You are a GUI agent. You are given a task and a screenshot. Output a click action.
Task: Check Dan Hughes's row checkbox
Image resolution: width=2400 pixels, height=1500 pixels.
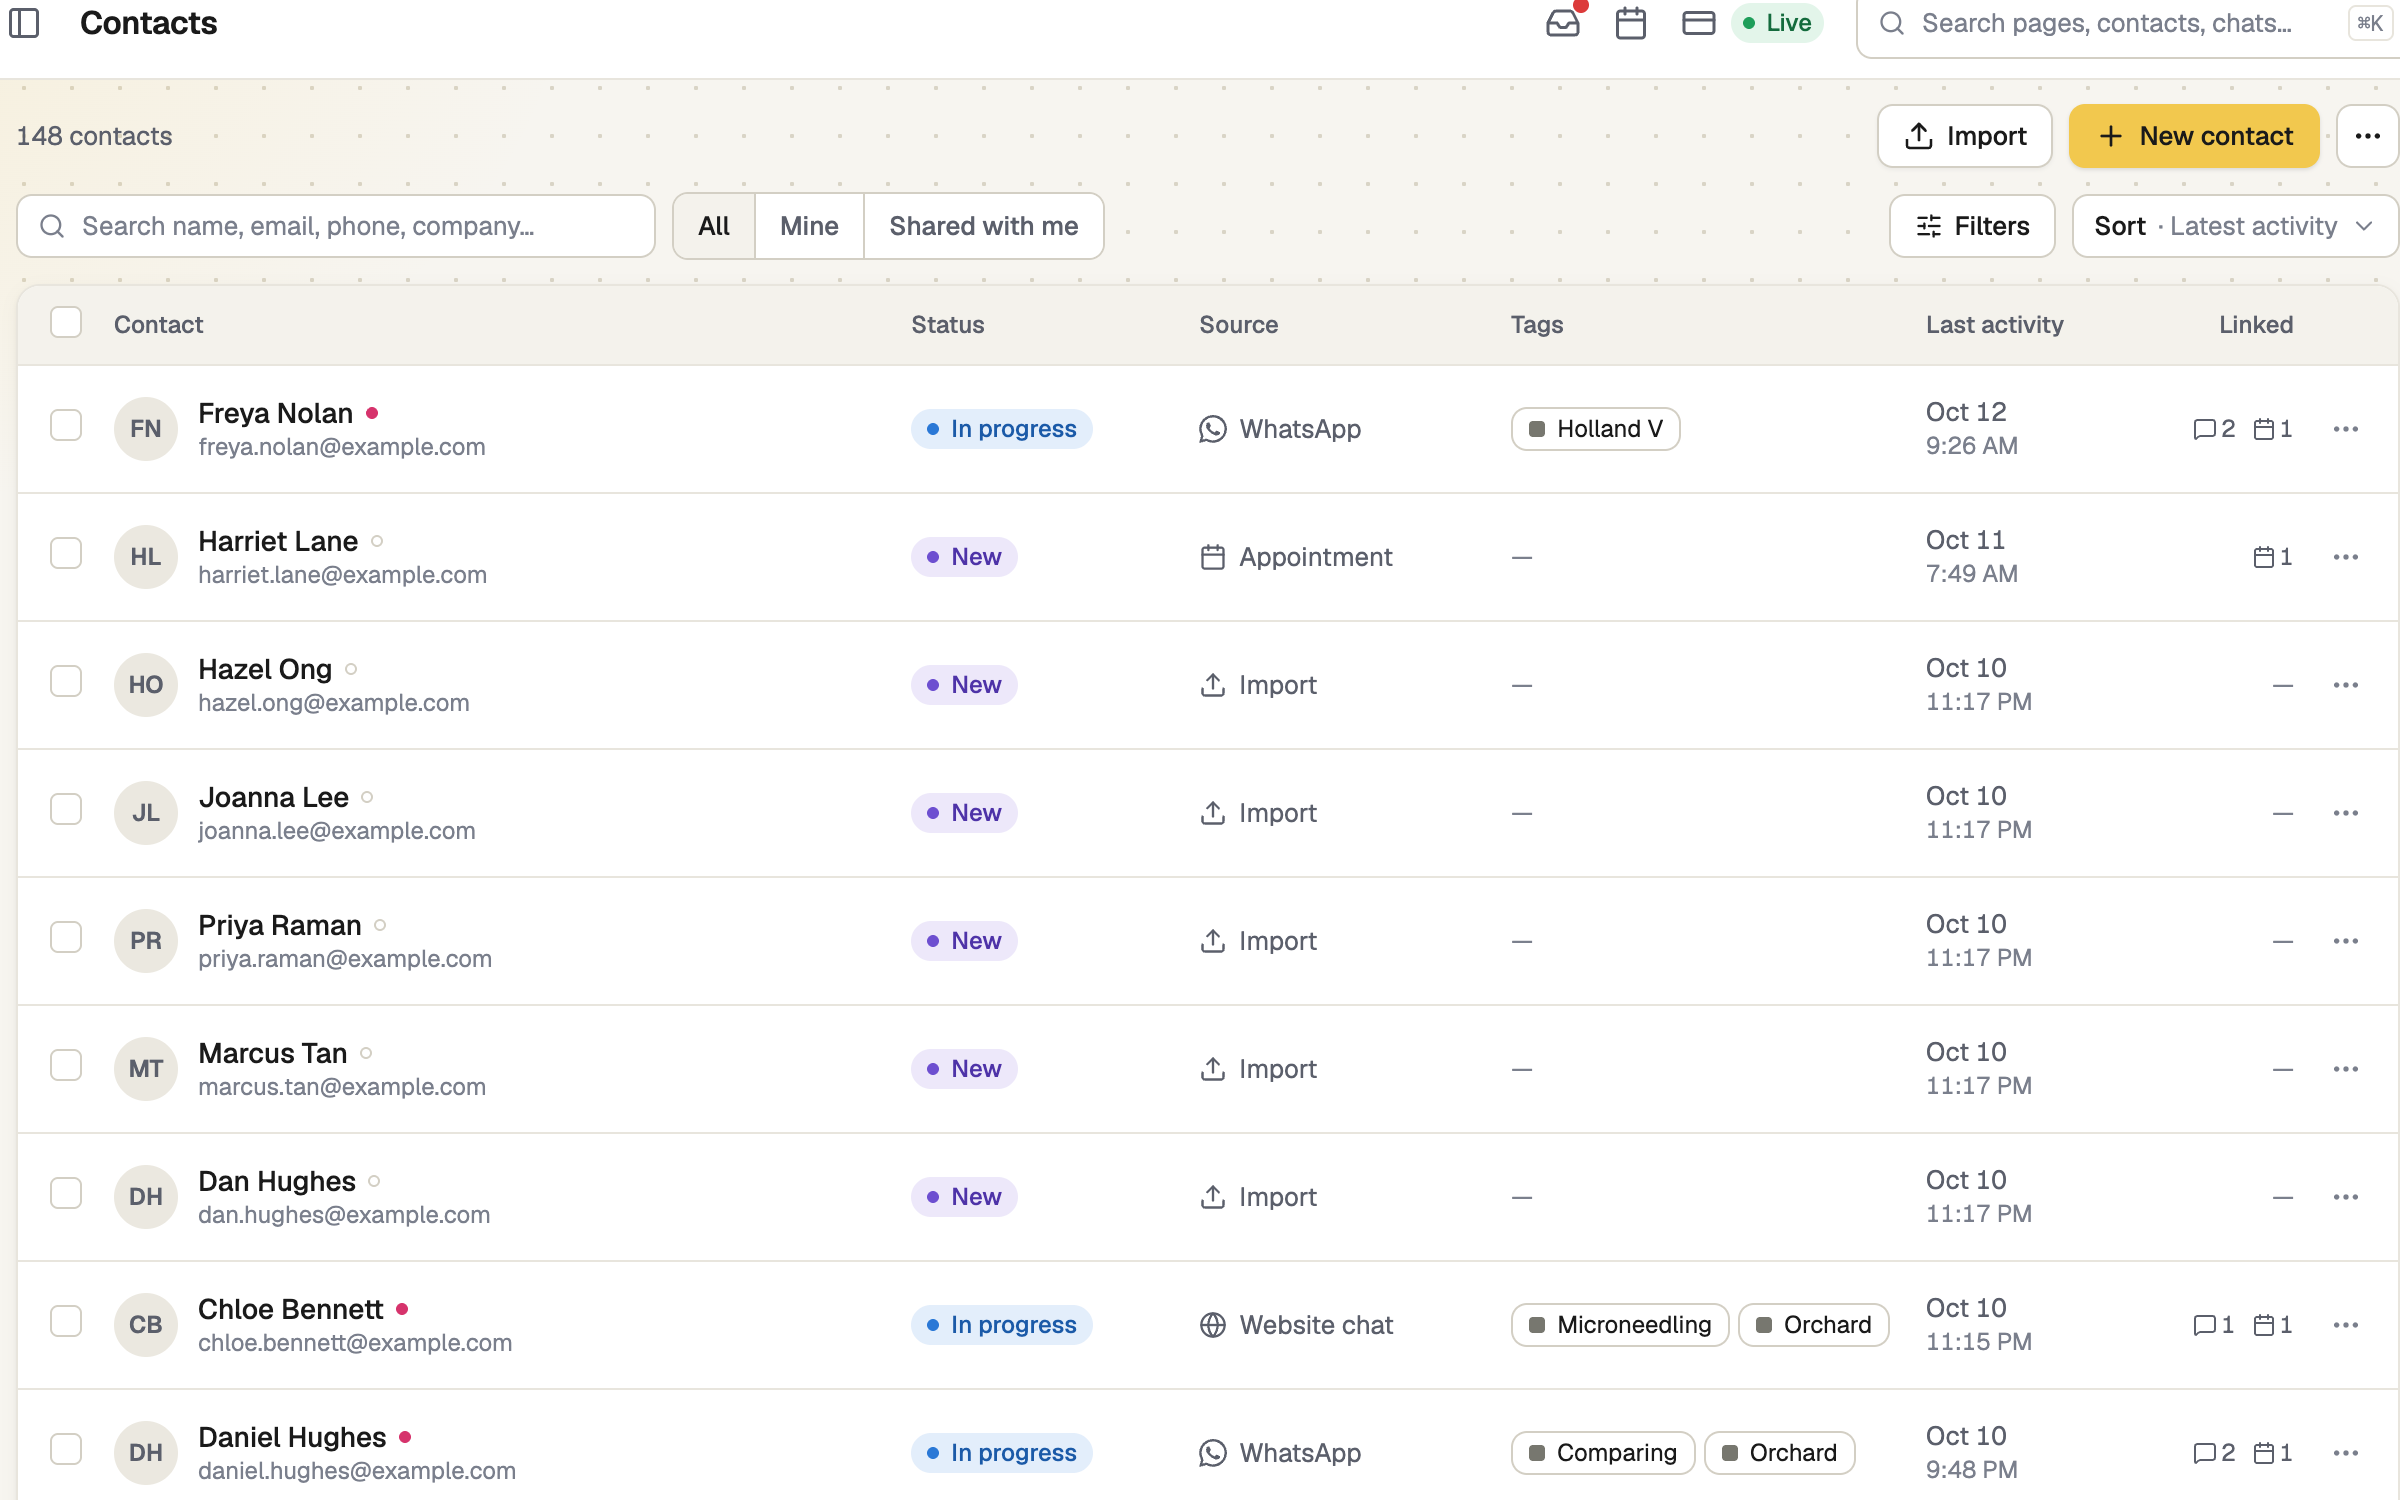[66, 1193]
